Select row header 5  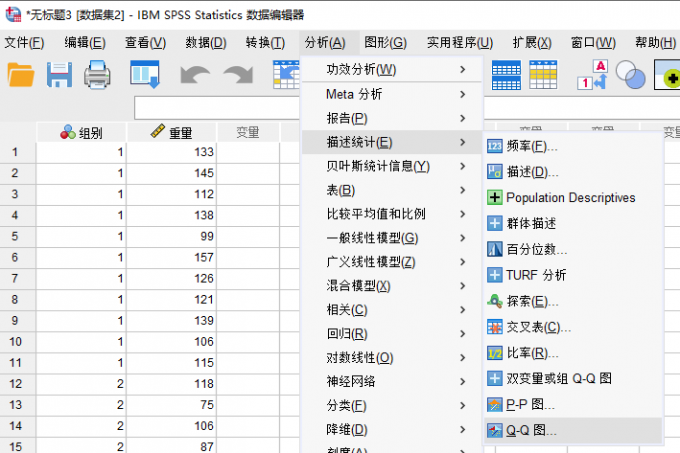point(17,236)
